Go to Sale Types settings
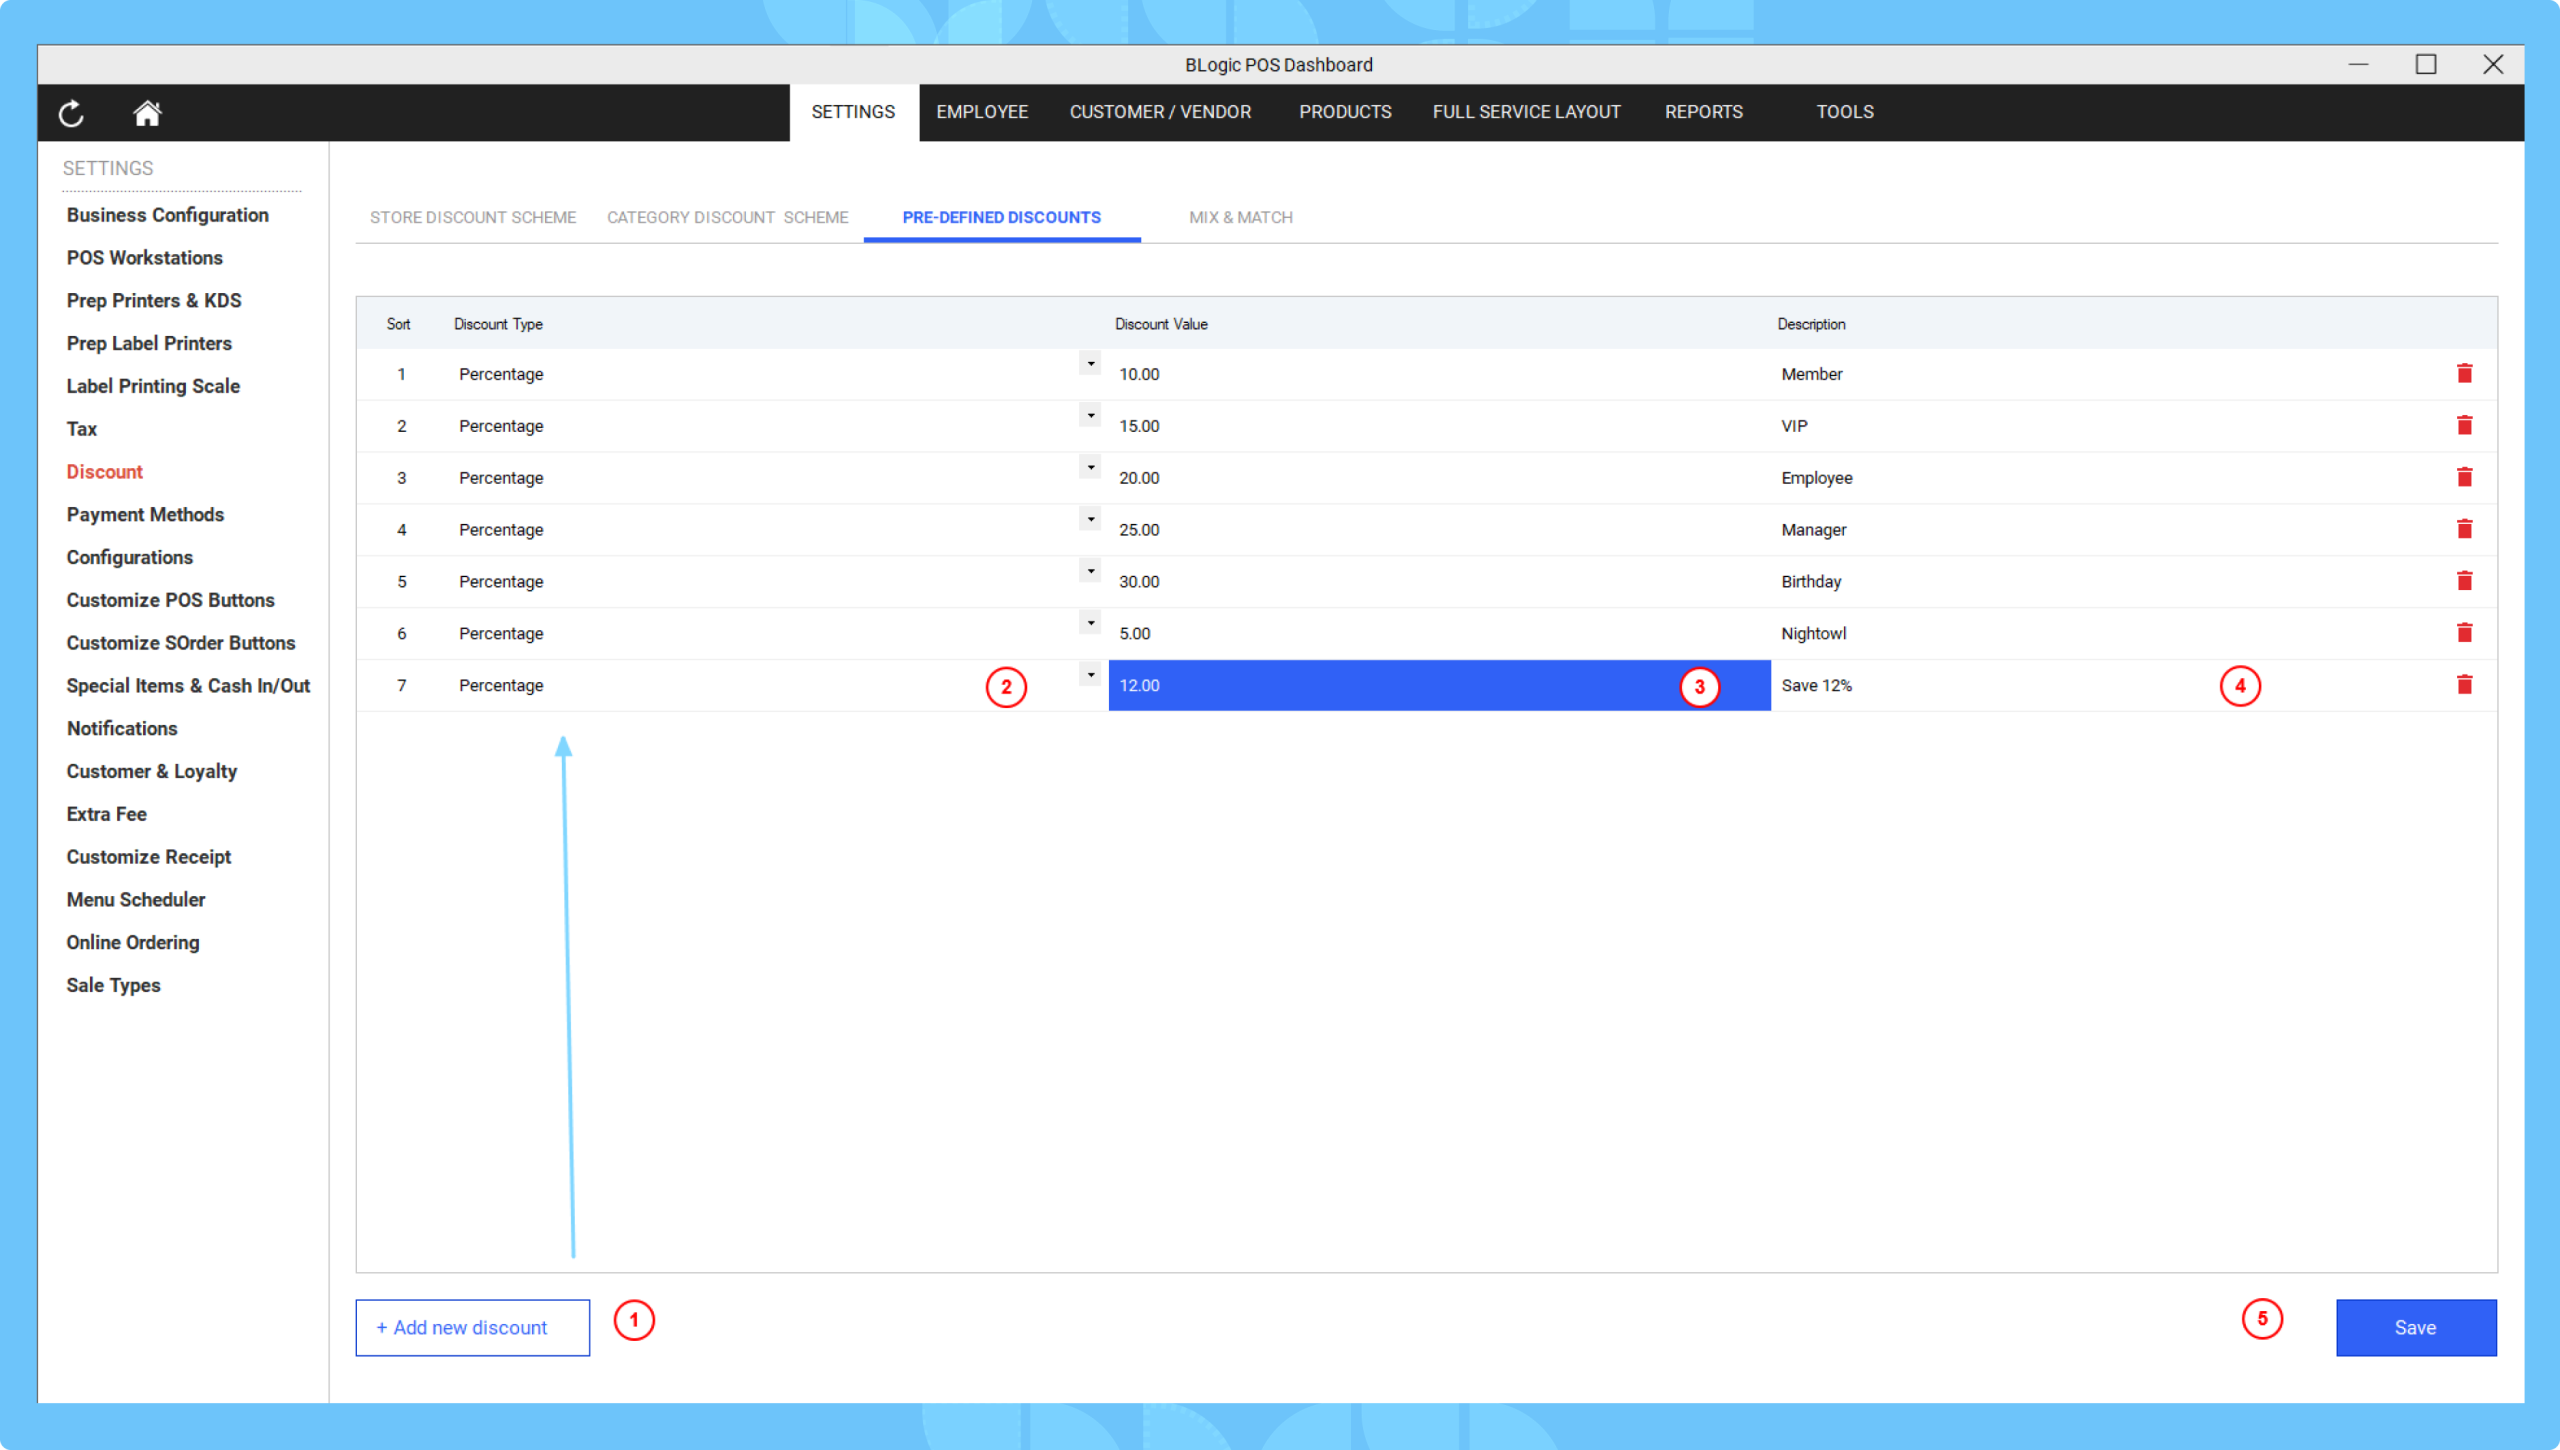Image resolution: width=2560 pixels, height=1450 pixels. coord(113,986)
